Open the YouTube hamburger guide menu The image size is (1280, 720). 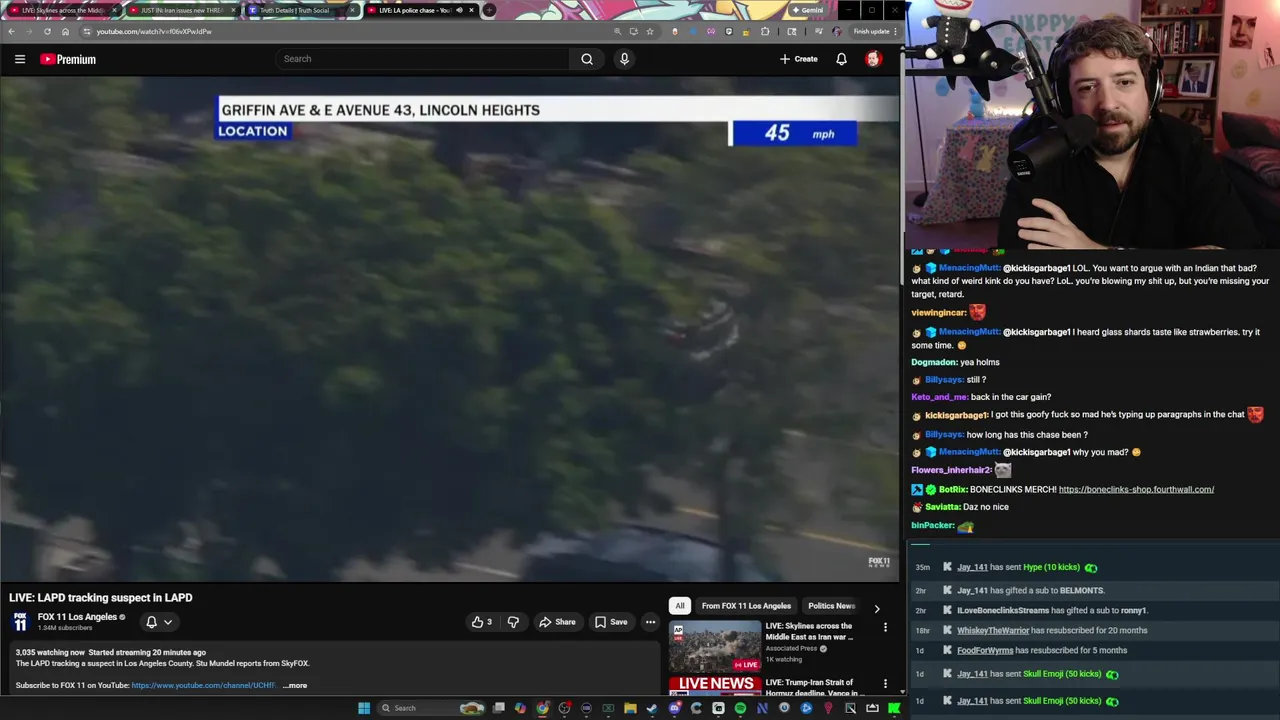tap(20, 59)
